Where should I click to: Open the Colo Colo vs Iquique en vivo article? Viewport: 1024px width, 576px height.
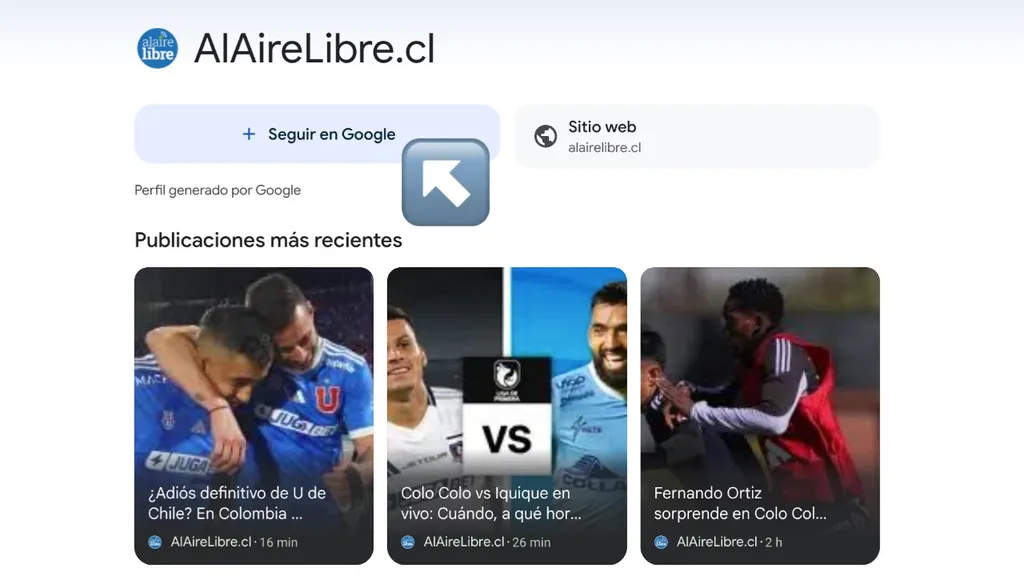point(507,415)
